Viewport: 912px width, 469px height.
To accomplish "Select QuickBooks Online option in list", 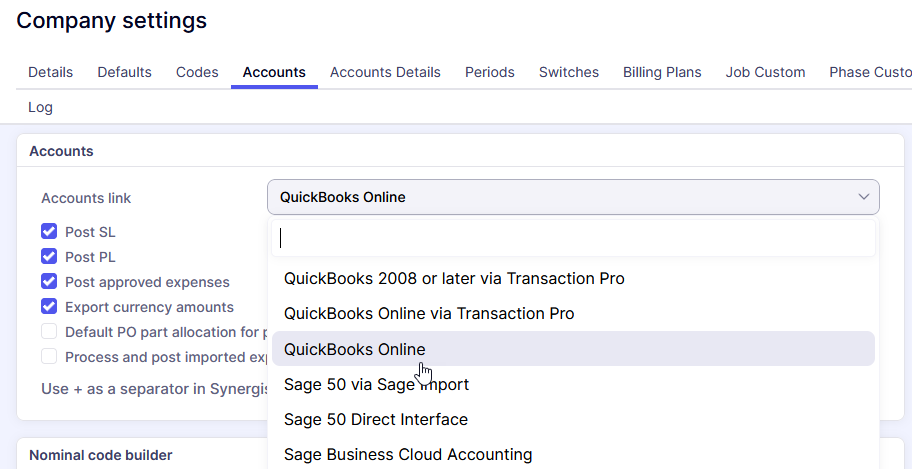I will pos(354,349).
